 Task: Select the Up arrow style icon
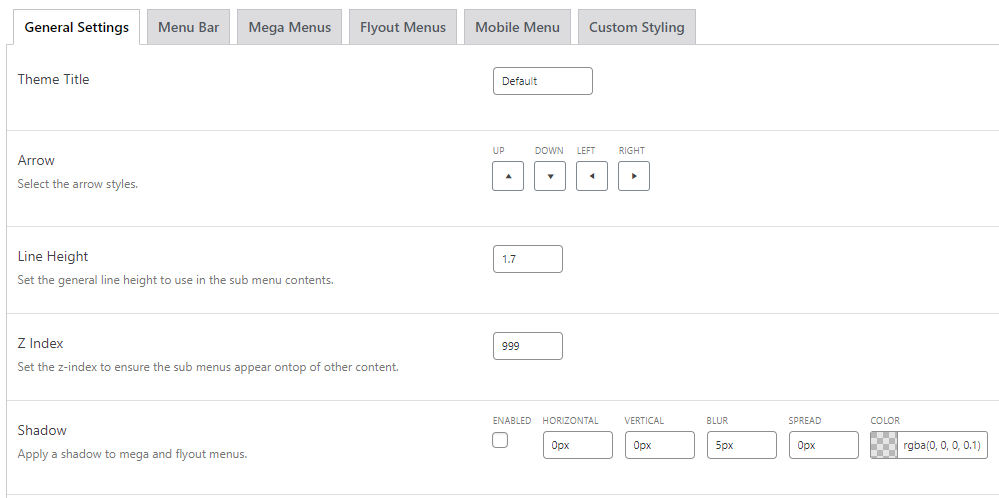tap(508, 176)
